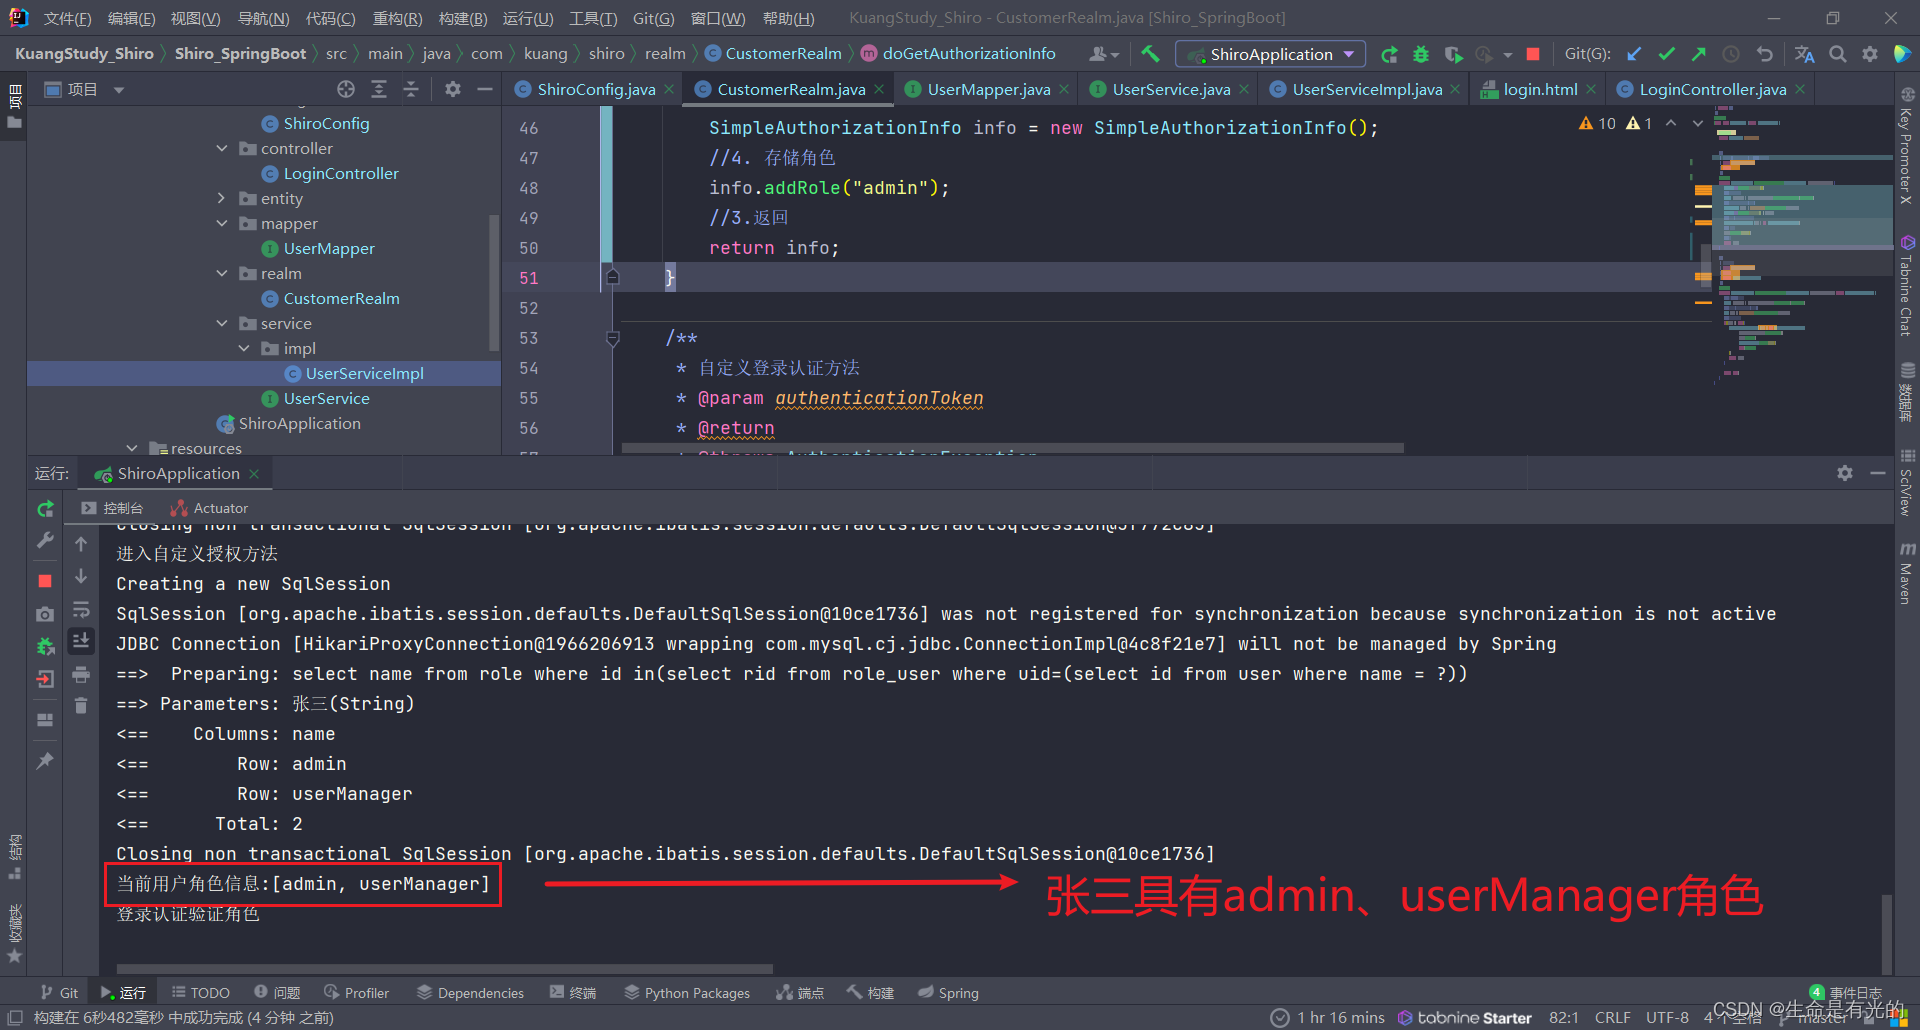Click UTF-8 encoding in status bar
This screenshot has height=1030, width=1920.
pyautogui.click(x=1667, y=1017)
